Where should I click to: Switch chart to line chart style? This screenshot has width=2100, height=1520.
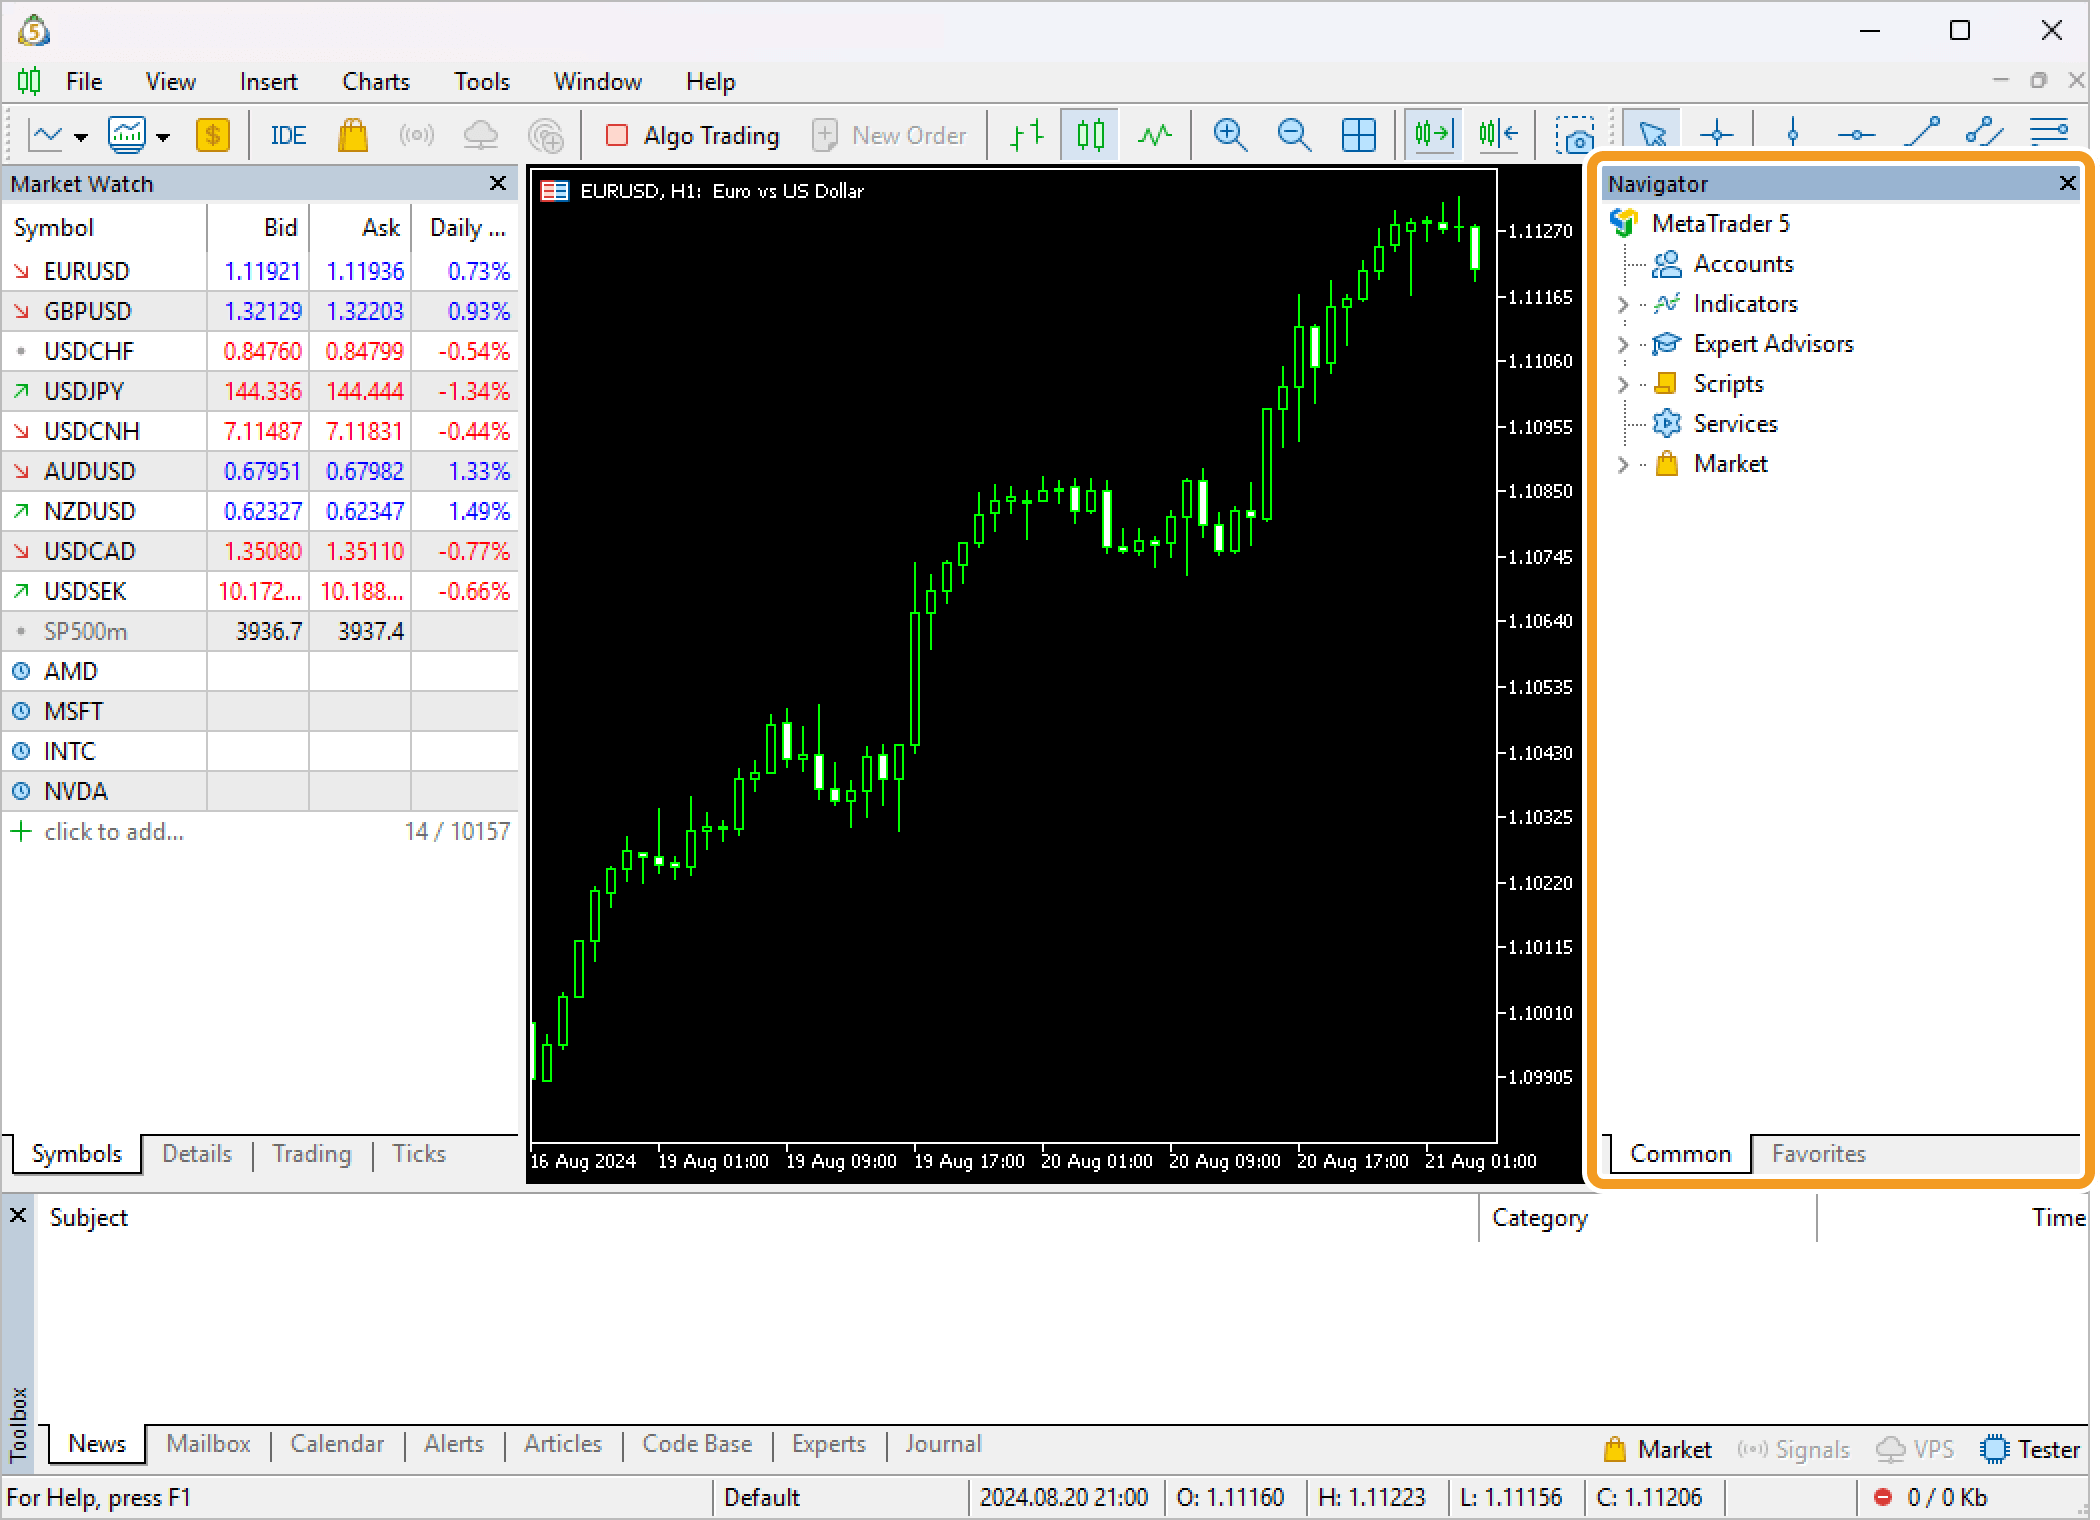tap(1155, 134)
